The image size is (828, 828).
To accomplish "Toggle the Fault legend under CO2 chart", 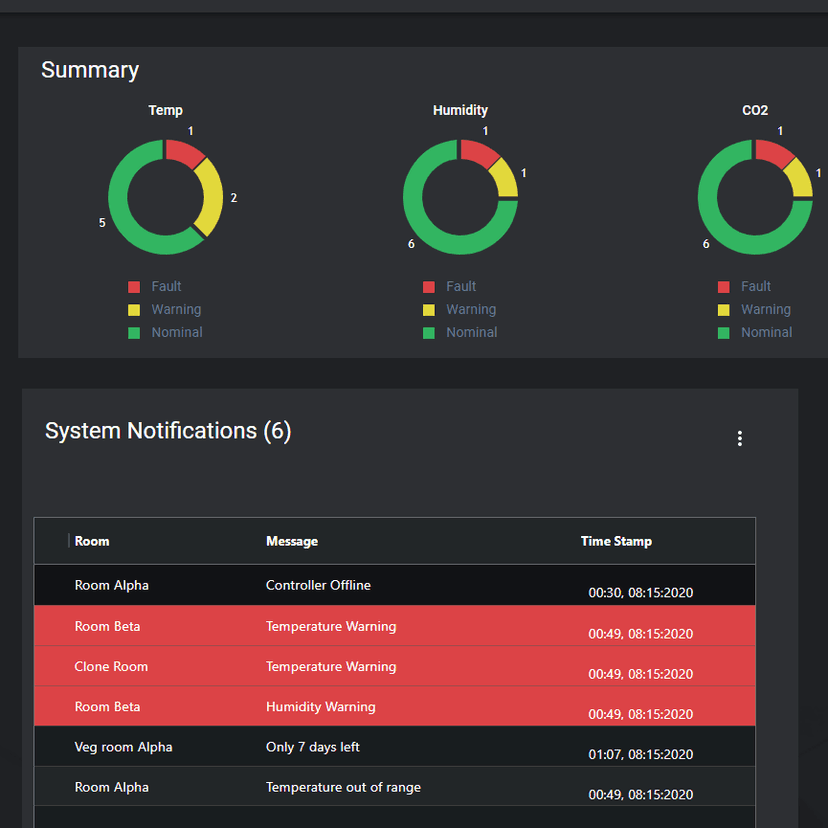I will click(x=745, y=287).
